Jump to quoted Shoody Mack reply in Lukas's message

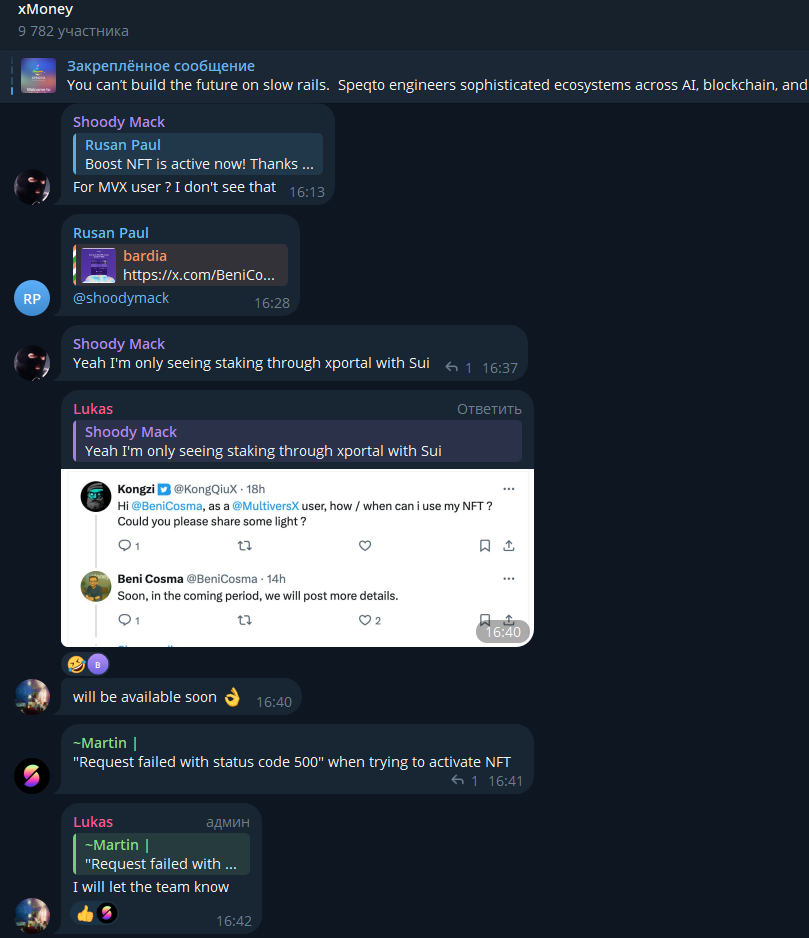297,441
